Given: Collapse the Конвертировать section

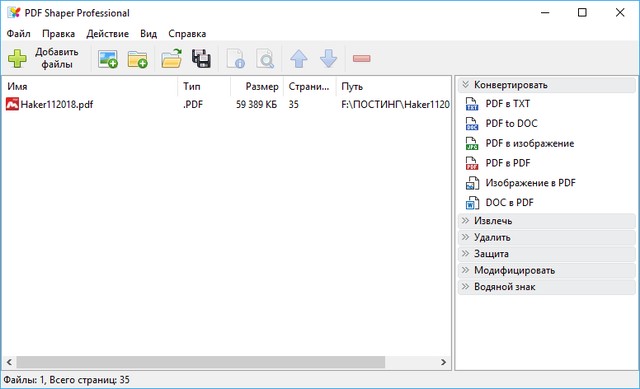Looking at the screenshot, I should 547,85.
